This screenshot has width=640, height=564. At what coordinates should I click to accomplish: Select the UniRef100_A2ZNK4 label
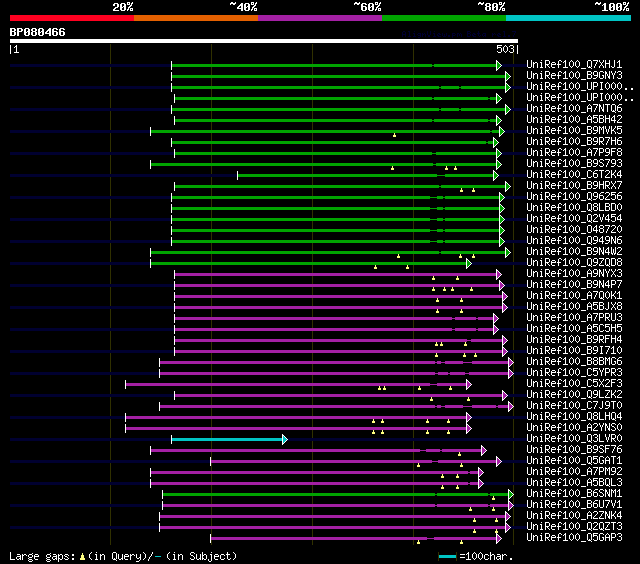pos(574,516)
